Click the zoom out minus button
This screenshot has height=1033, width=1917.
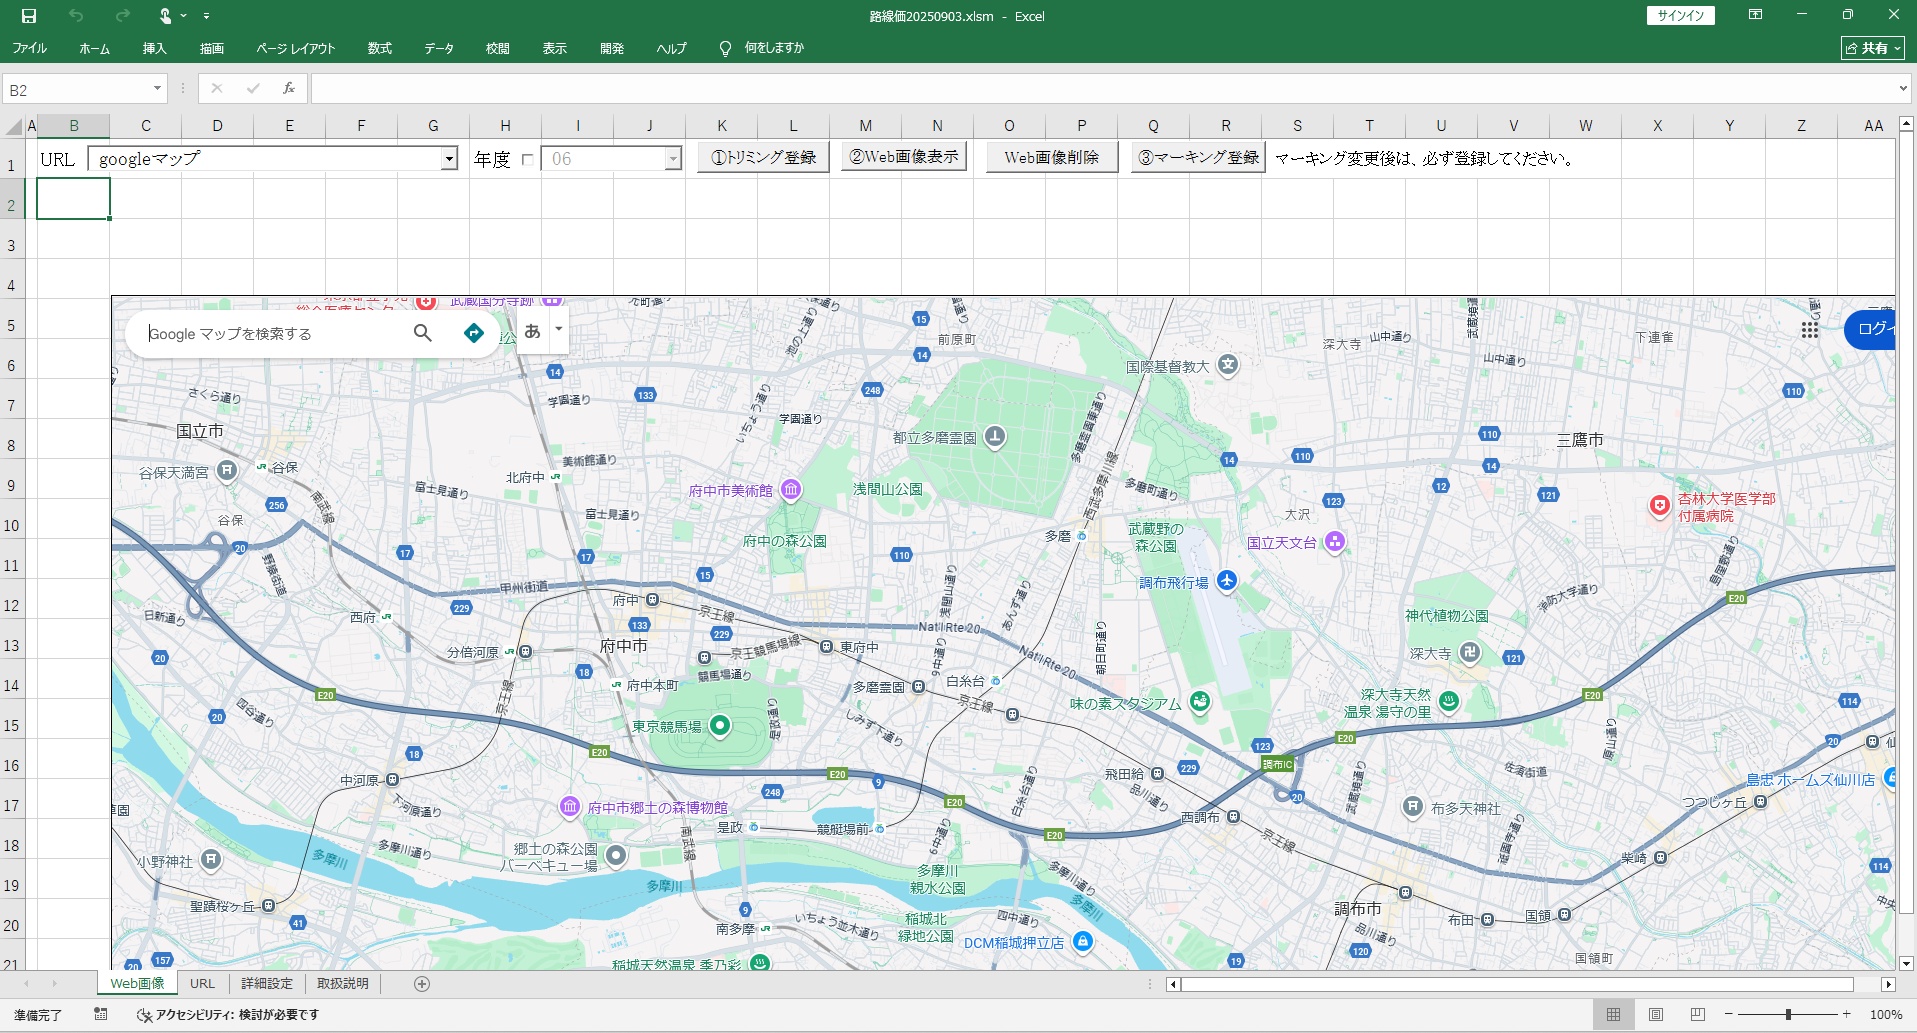coord(1728,1014)
